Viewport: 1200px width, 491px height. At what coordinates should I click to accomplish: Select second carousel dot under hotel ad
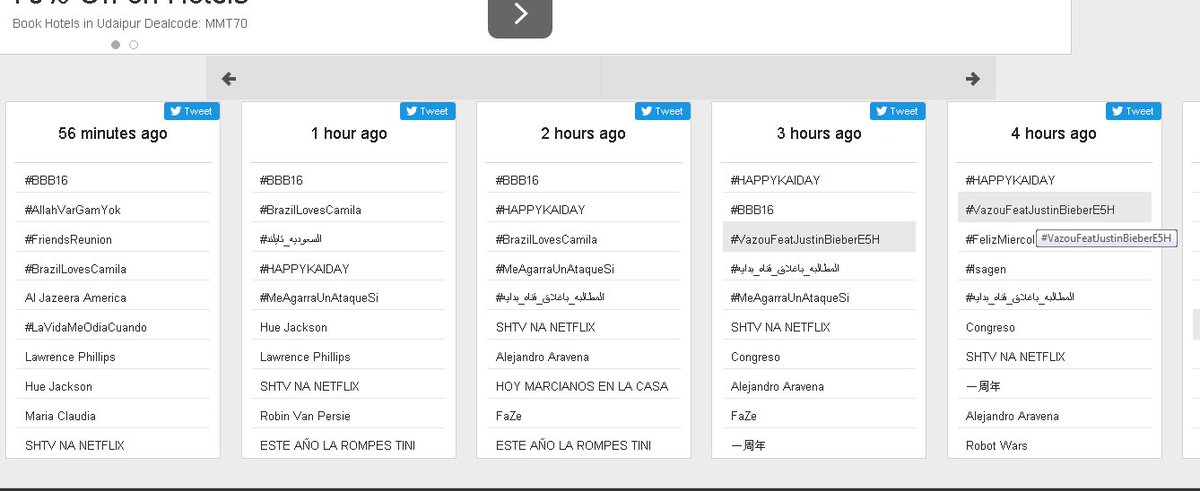[x=134, y=45]
